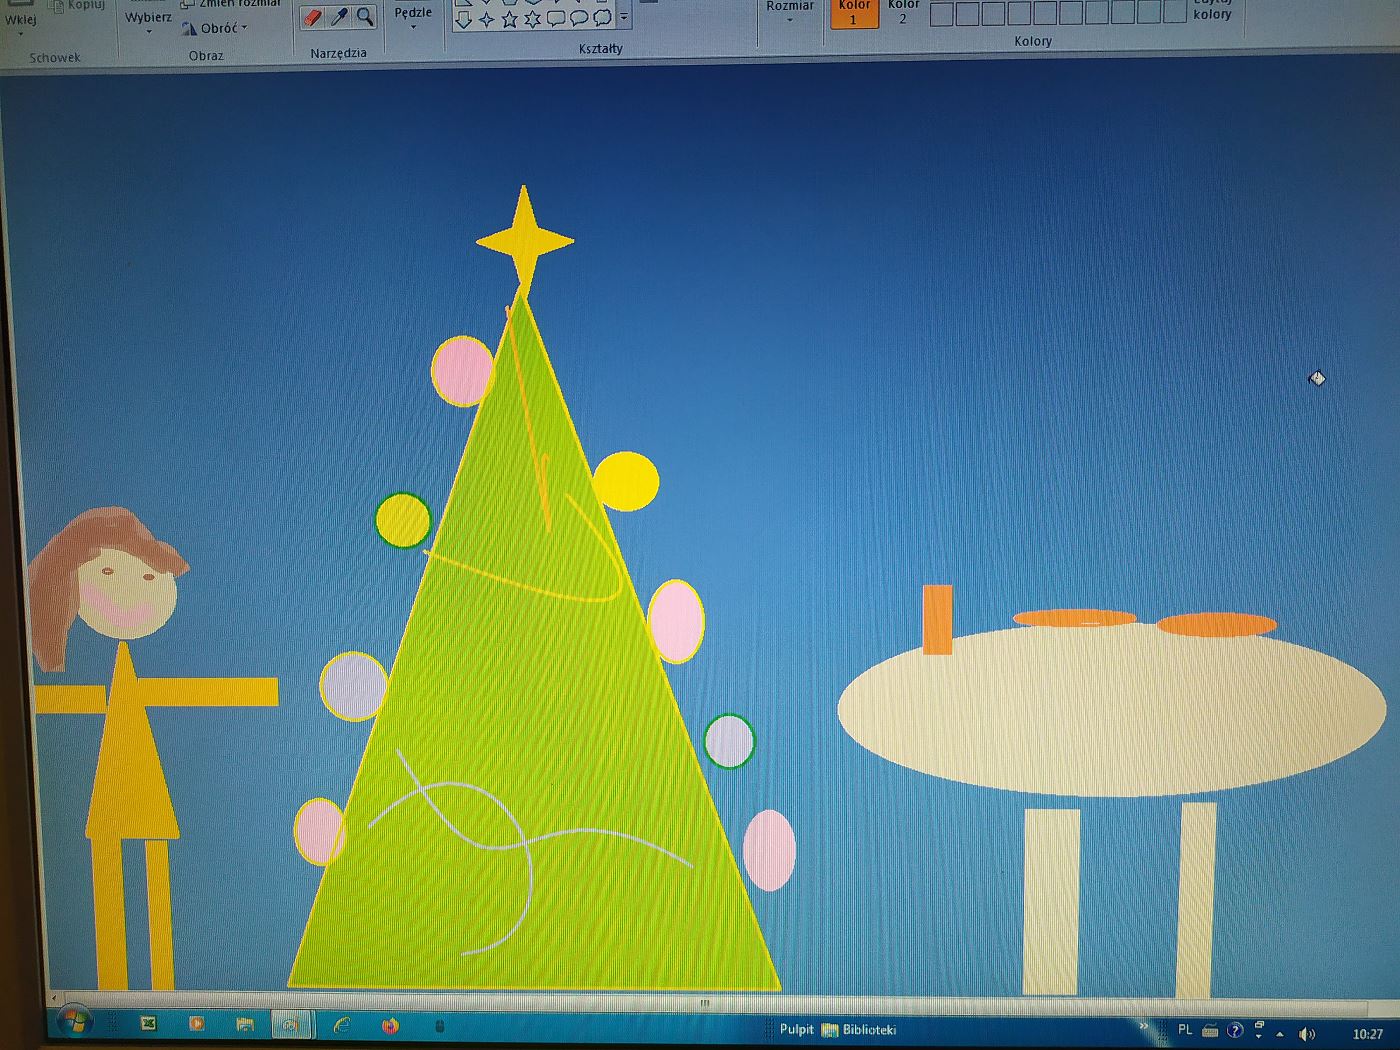This screenshot has height=1050, width=1400.
Task: Select the orange Kolor 1 swatch
Action: coord(854,12)
